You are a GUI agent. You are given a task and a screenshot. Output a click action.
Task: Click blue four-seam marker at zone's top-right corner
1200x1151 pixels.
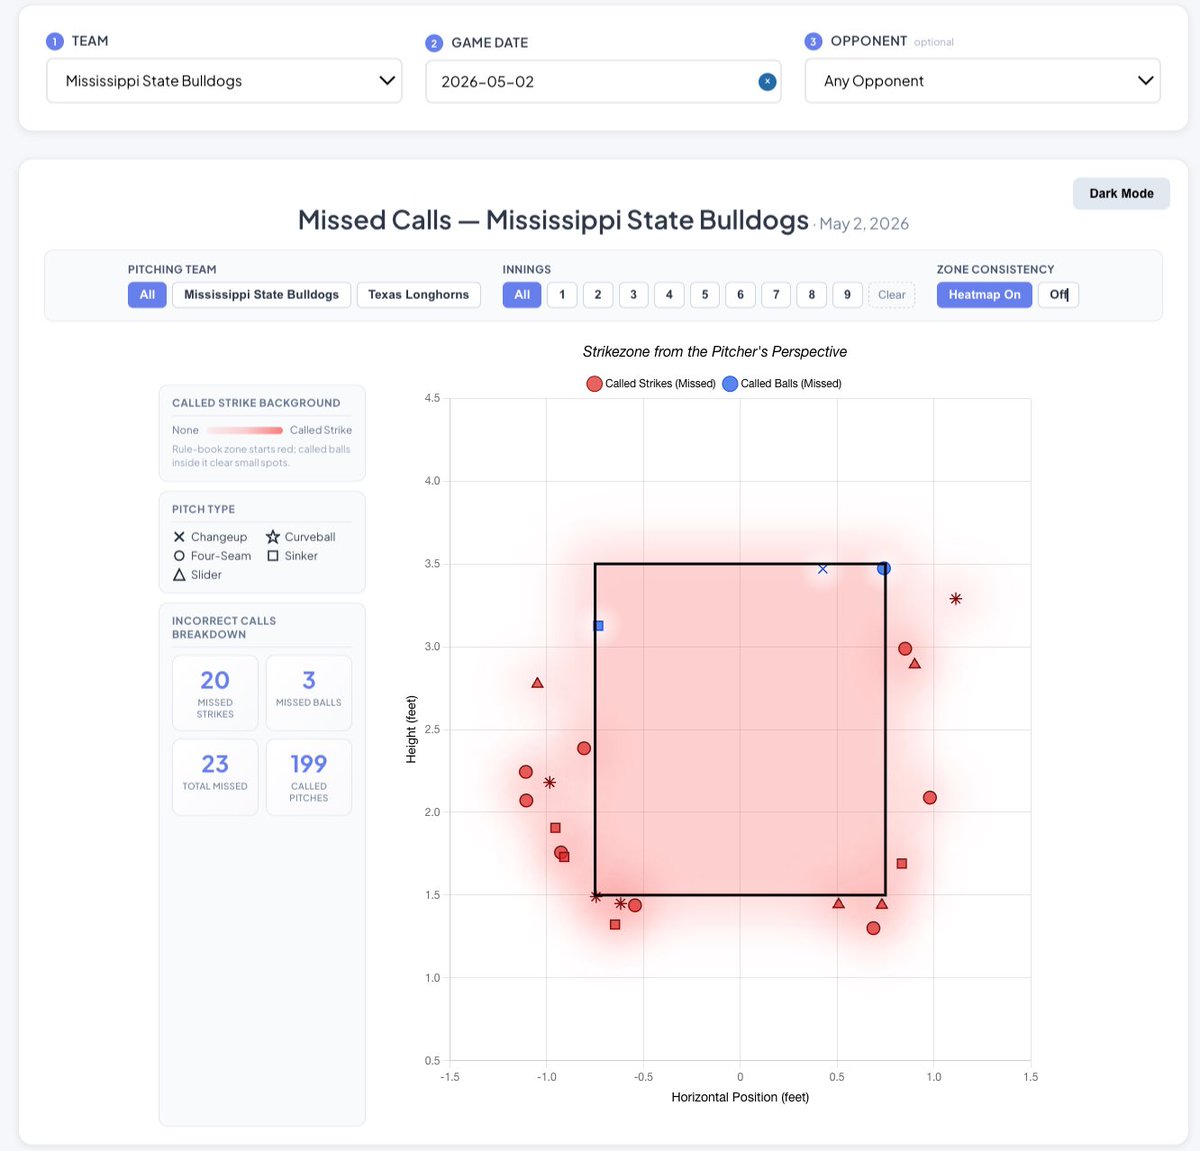tap(884, 569)
